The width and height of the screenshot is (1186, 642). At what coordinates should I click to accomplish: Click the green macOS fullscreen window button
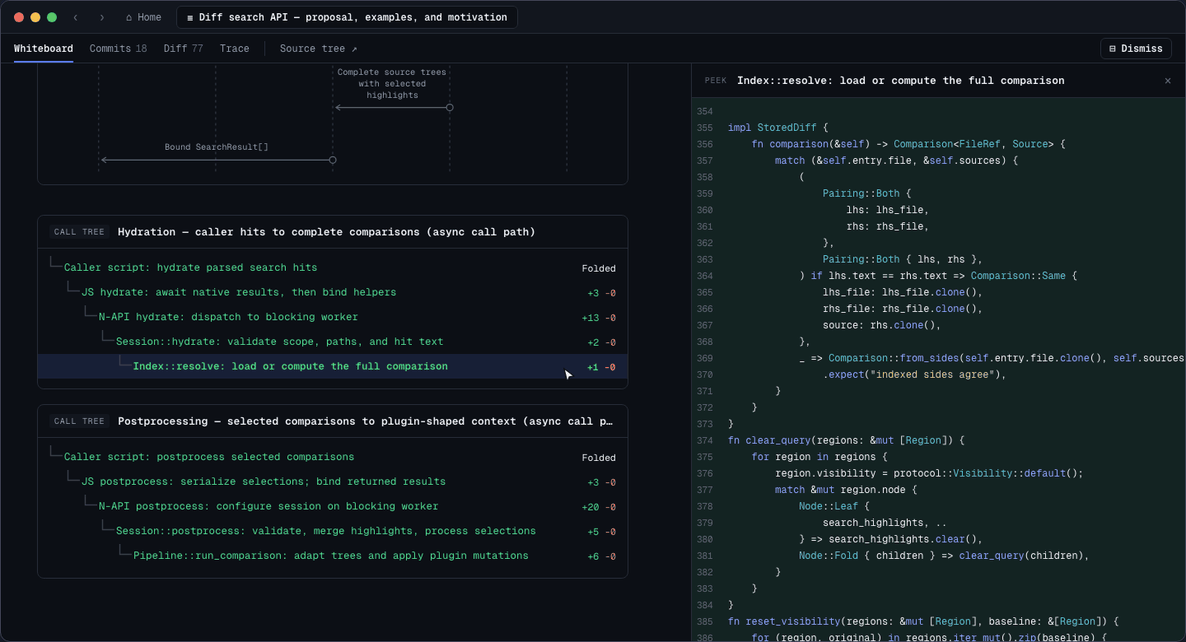coord(52,17)
